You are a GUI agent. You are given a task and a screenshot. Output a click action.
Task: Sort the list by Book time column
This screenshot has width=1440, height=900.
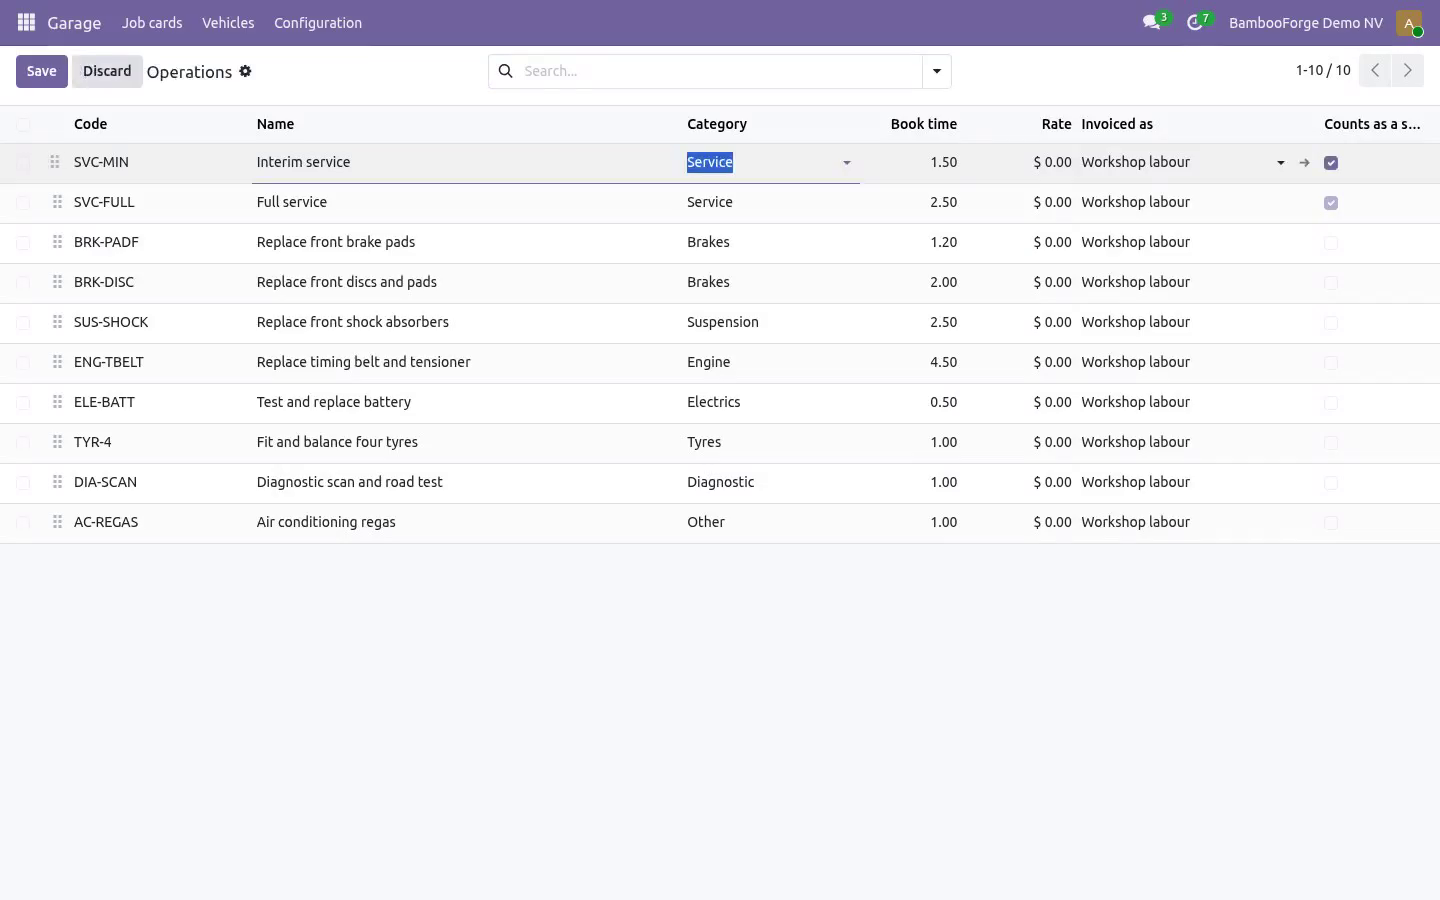(924, 124)
